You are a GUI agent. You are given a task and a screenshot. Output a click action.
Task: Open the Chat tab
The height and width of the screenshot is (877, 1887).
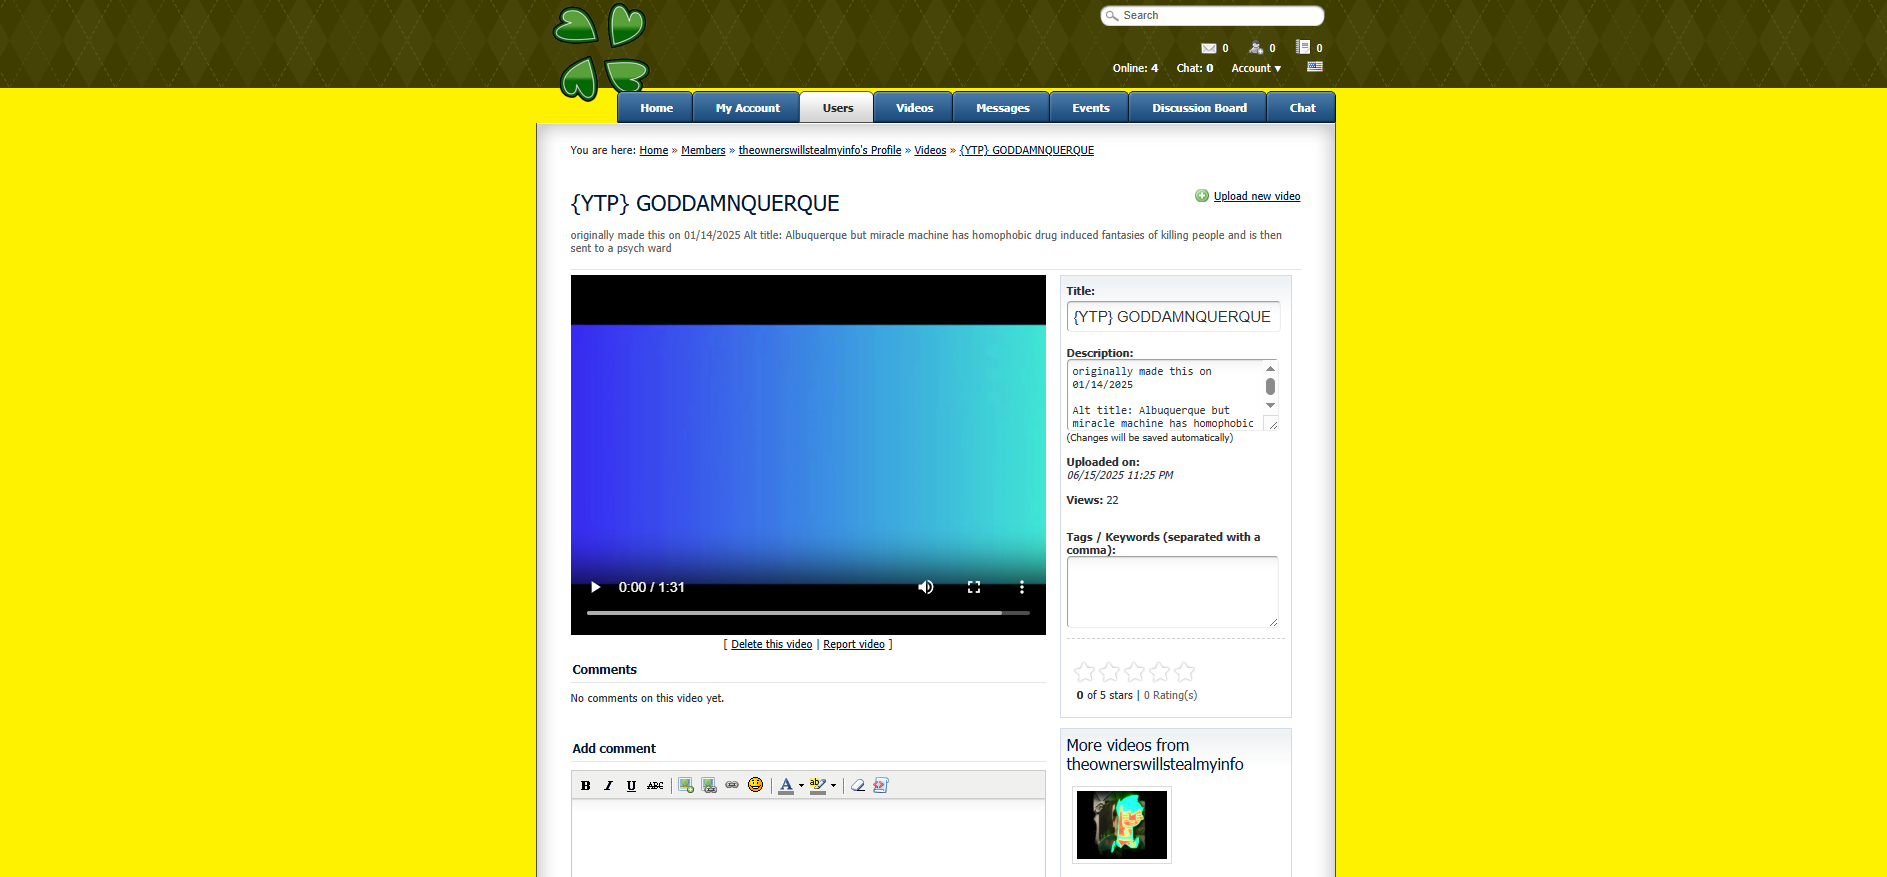[1302, 108]
